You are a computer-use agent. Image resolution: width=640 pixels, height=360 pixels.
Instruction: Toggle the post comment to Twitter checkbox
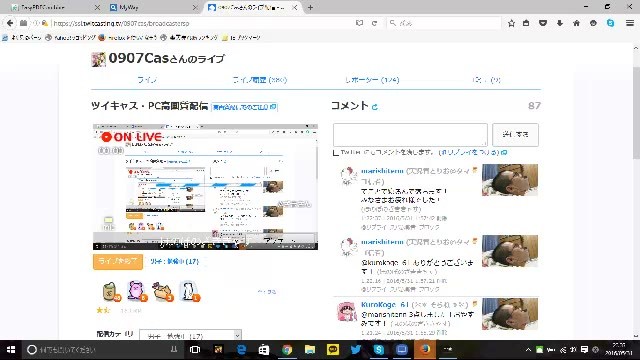pos(336,153)
